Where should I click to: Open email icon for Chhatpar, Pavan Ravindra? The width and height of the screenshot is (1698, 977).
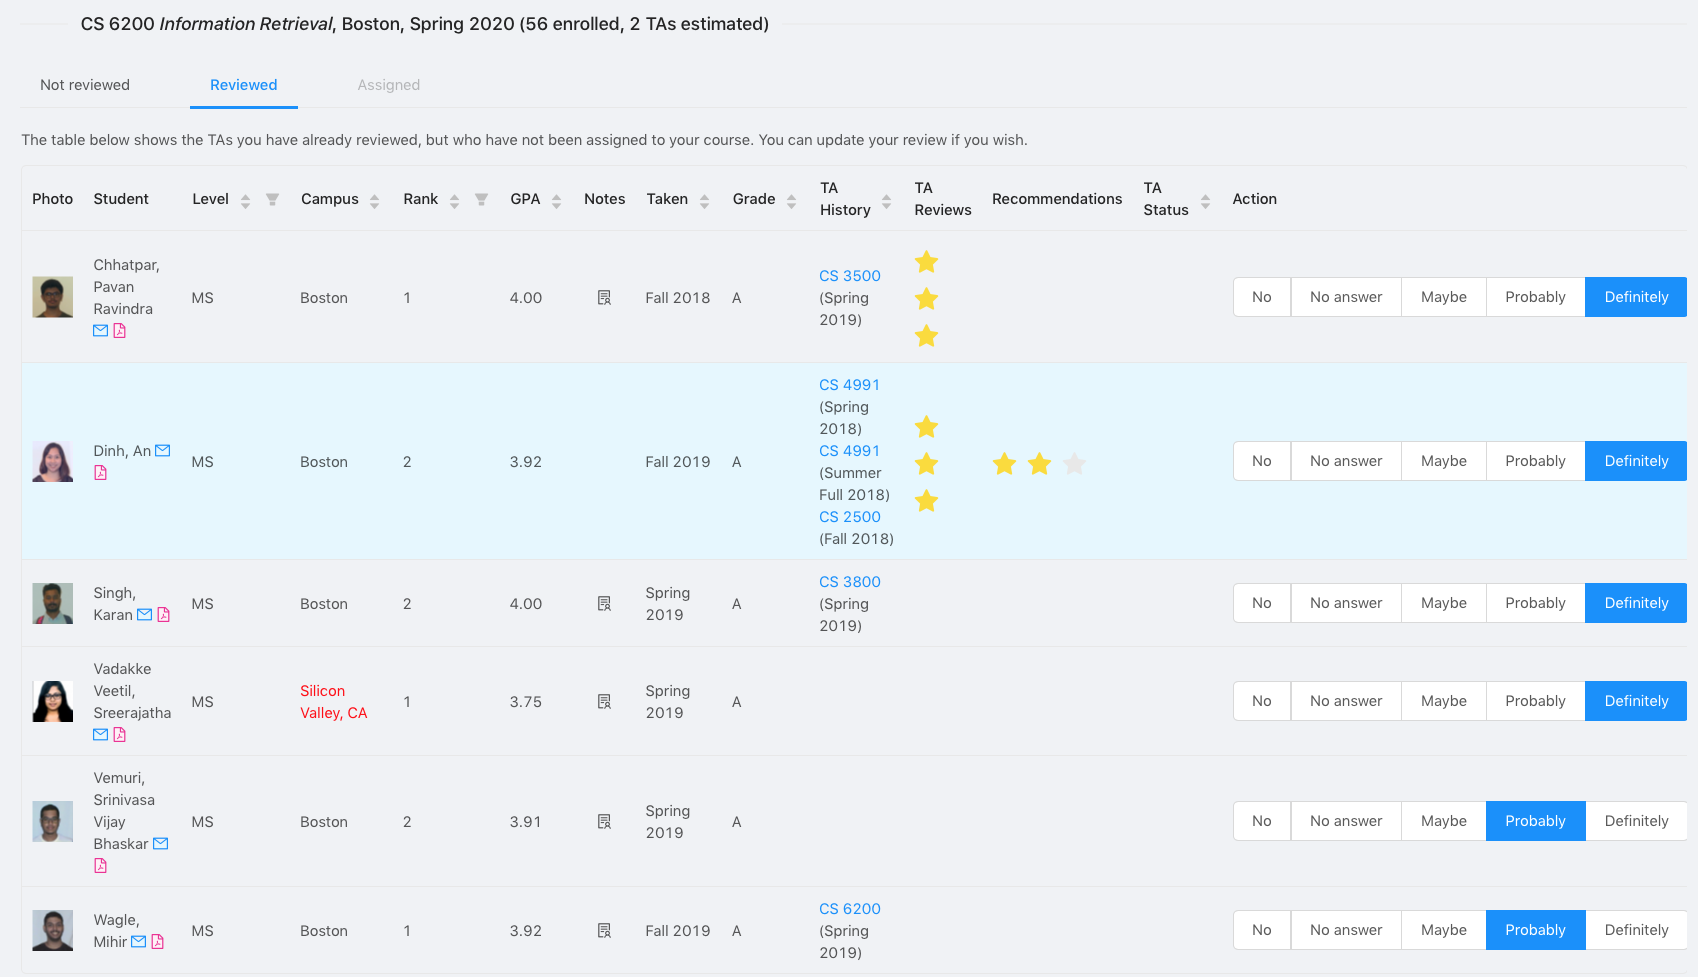point(100,331)
